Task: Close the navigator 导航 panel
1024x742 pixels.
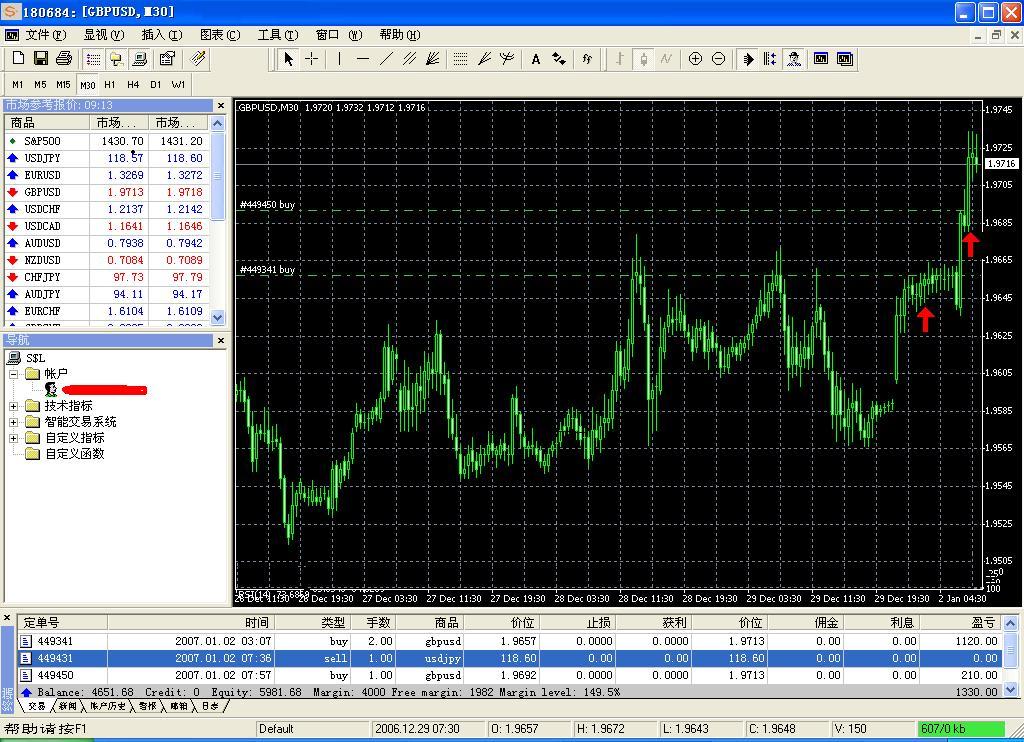Action: (221, 341)
